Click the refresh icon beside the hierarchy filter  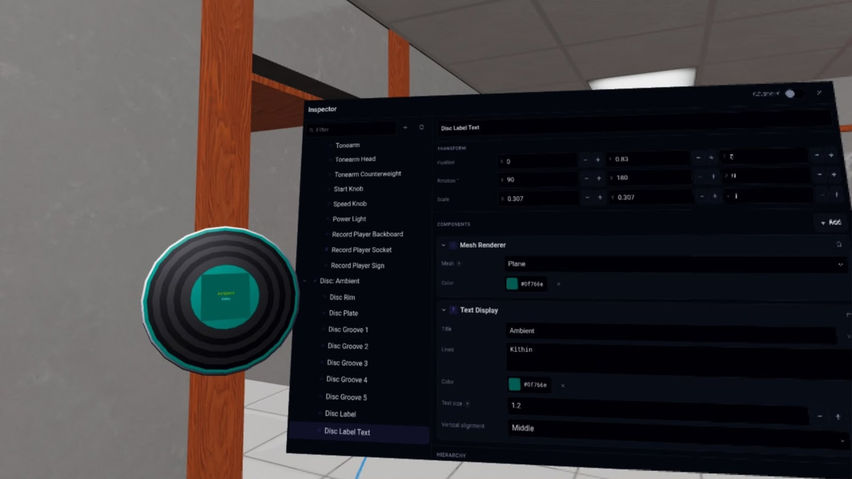coord(421,128)
